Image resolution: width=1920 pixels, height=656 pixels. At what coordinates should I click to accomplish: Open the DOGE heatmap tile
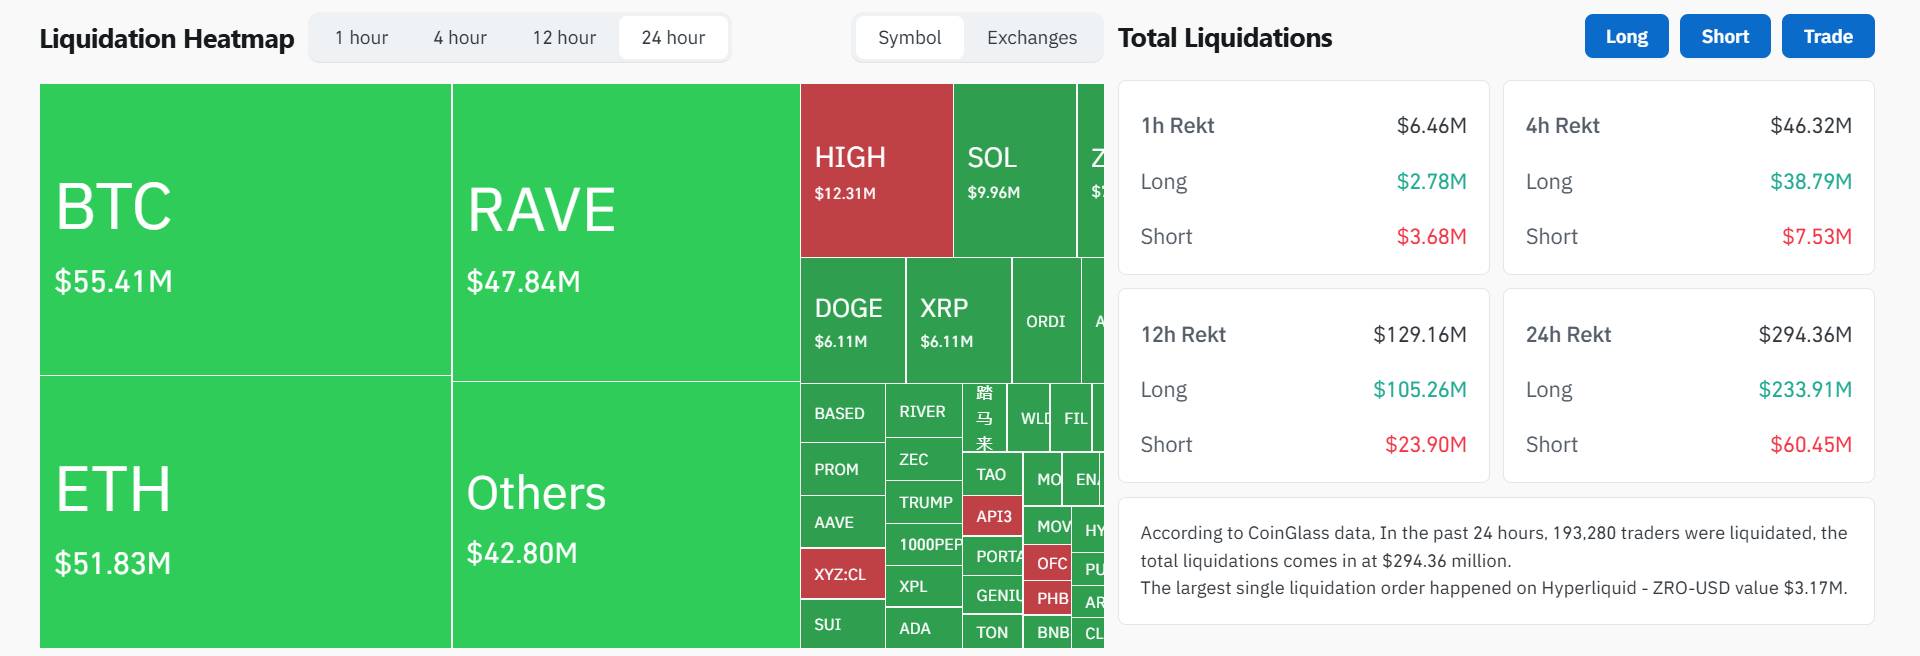tap(852, 320)
